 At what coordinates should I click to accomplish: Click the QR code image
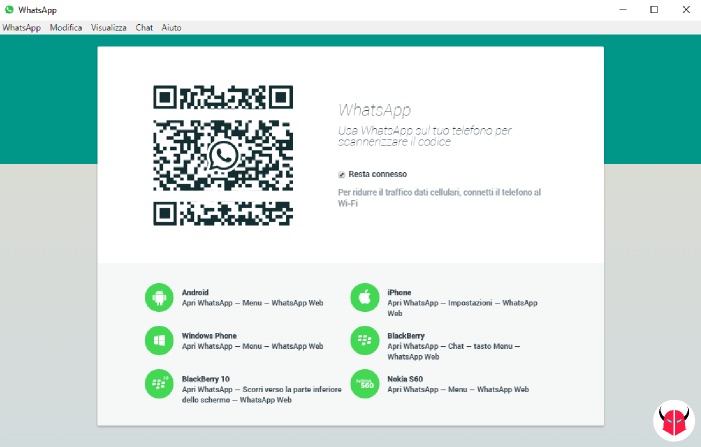(223, 155)
